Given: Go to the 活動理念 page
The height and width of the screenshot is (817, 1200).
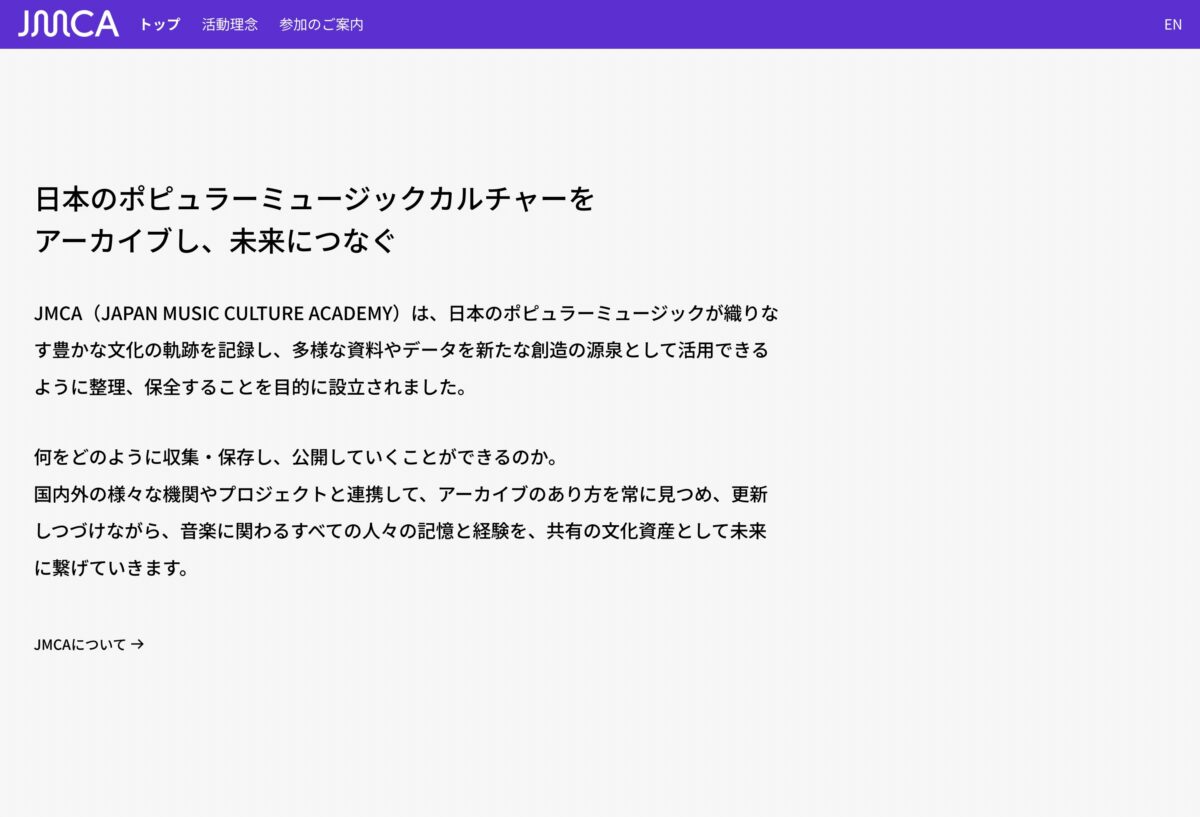Looking at the screenshot, I should pyautogui.click(x=230, y=24).
